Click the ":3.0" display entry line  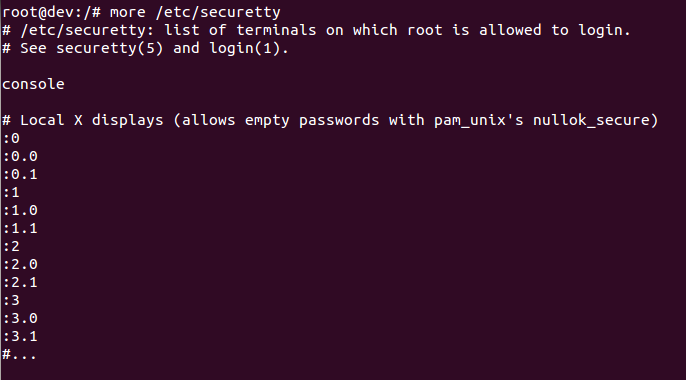20,318
